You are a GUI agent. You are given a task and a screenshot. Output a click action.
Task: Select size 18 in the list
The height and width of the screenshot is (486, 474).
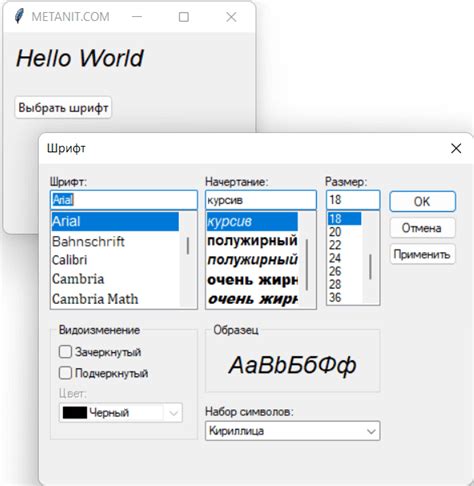click(344, 219)
